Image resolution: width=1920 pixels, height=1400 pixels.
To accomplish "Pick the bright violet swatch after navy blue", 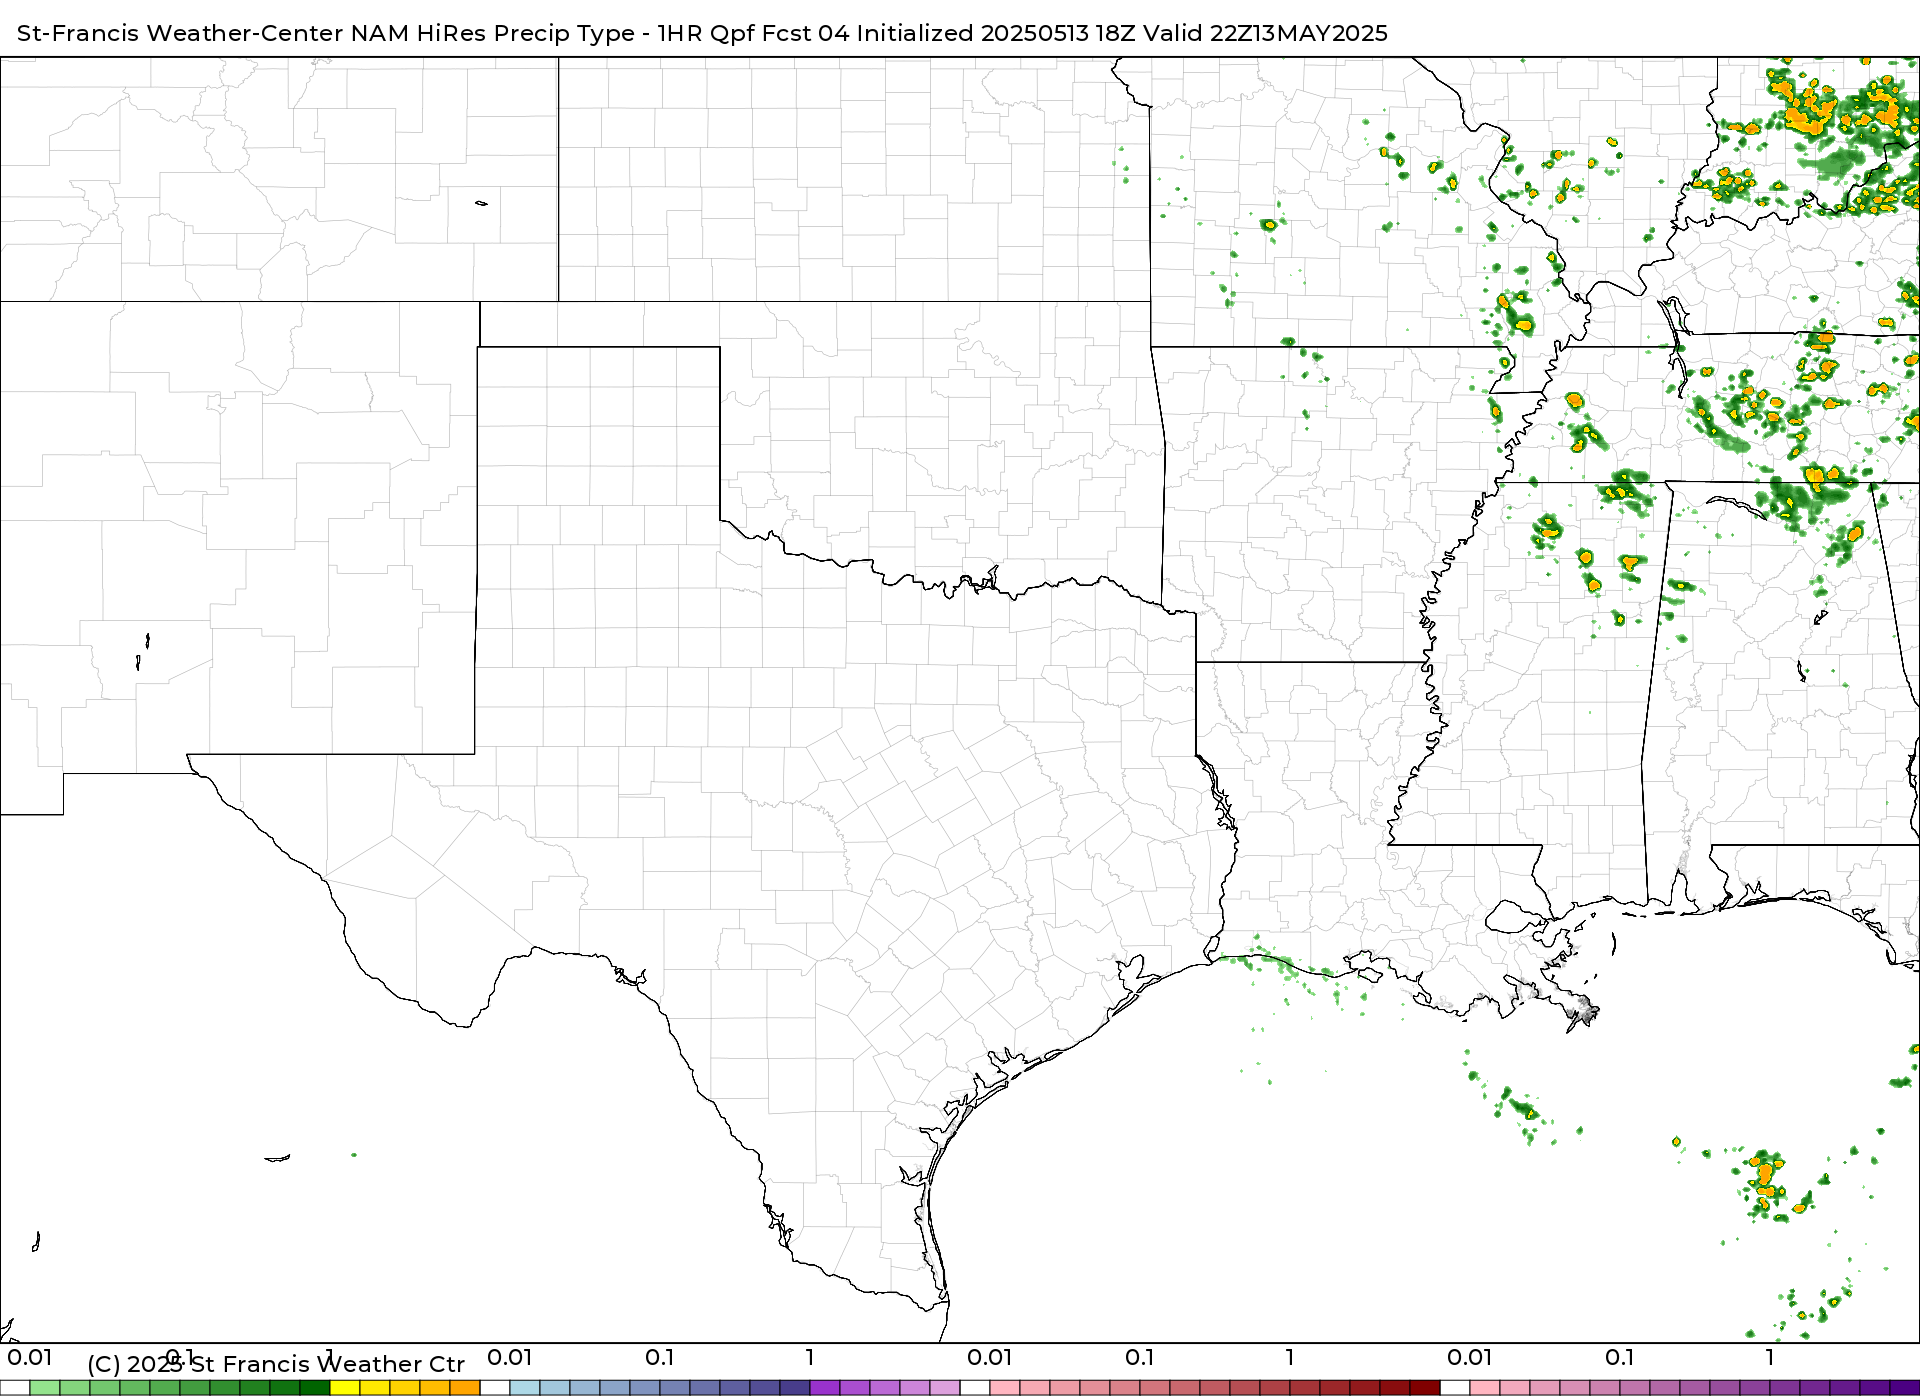I will [x=825, y=1388].
